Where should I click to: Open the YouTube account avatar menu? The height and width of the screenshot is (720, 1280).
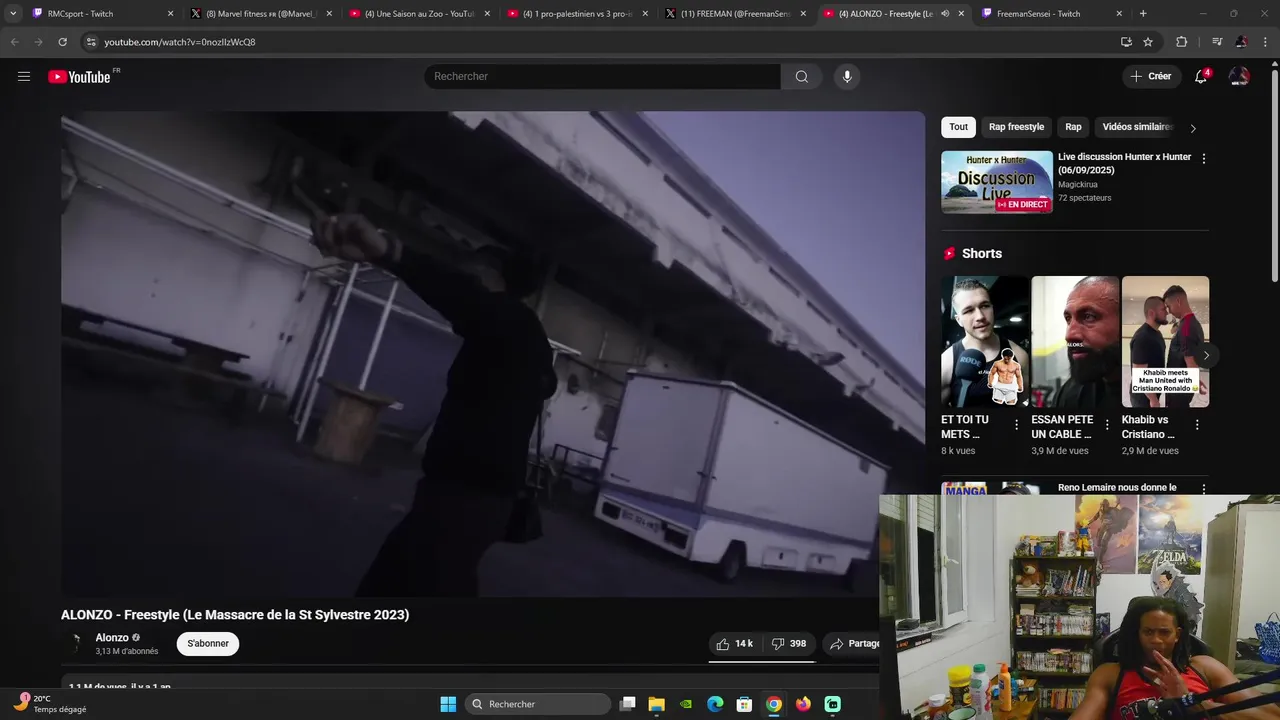(1239, 76)
